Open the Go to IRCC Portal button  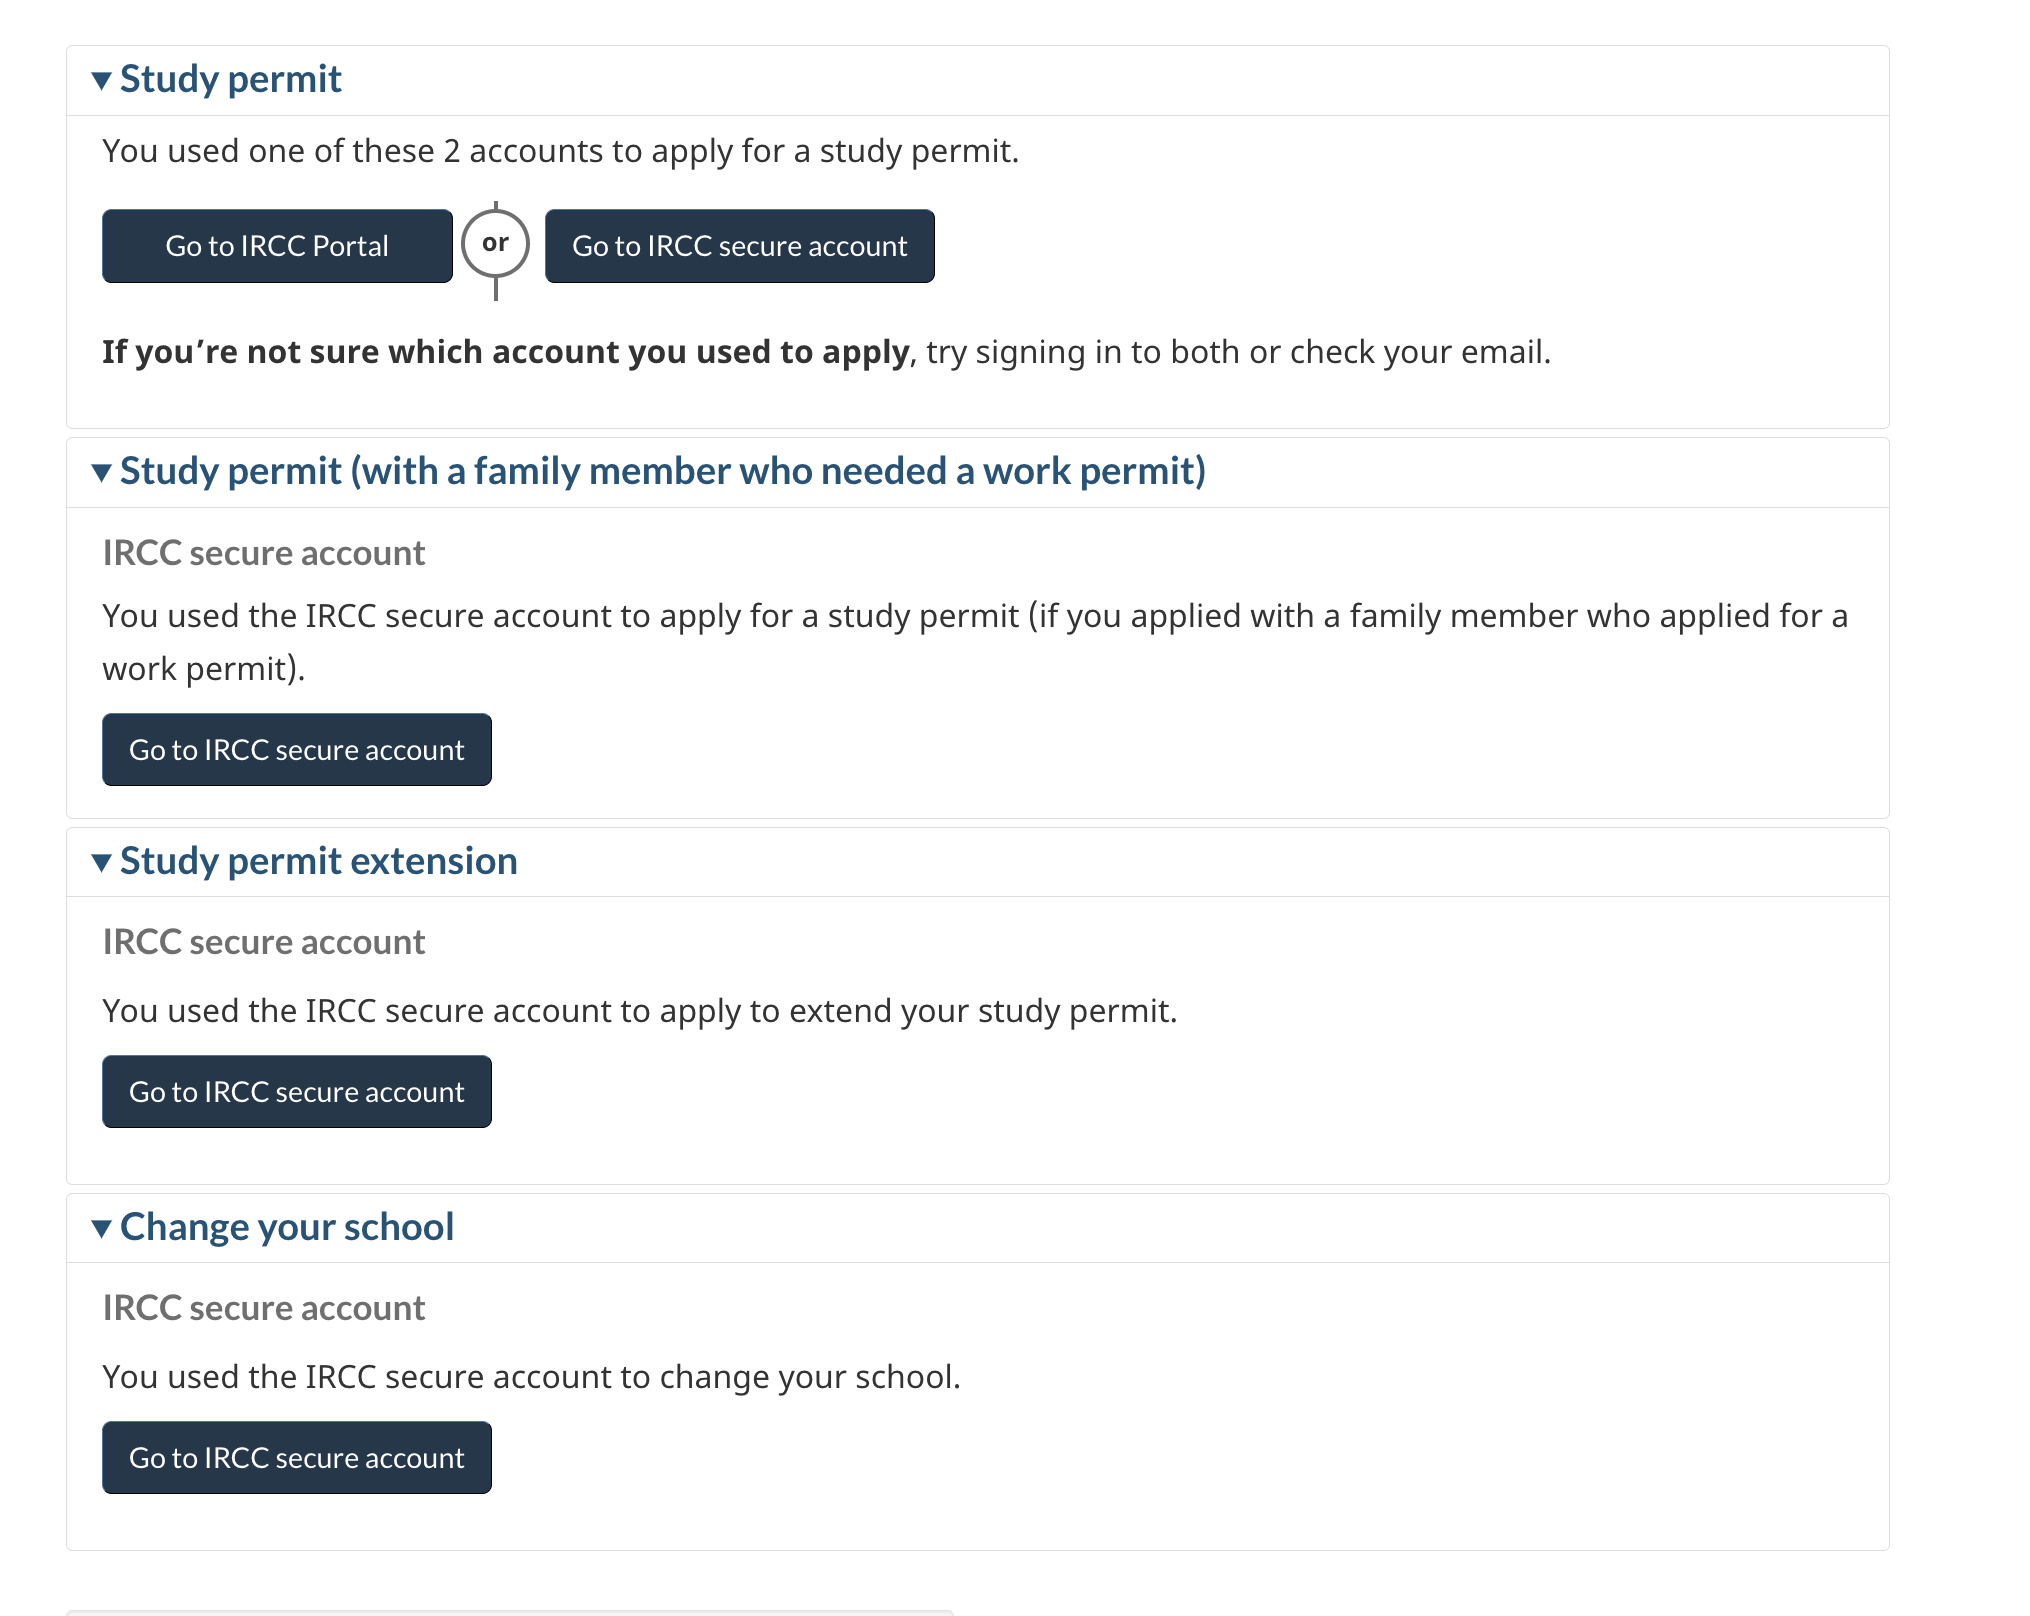click(x=277, y=246)
